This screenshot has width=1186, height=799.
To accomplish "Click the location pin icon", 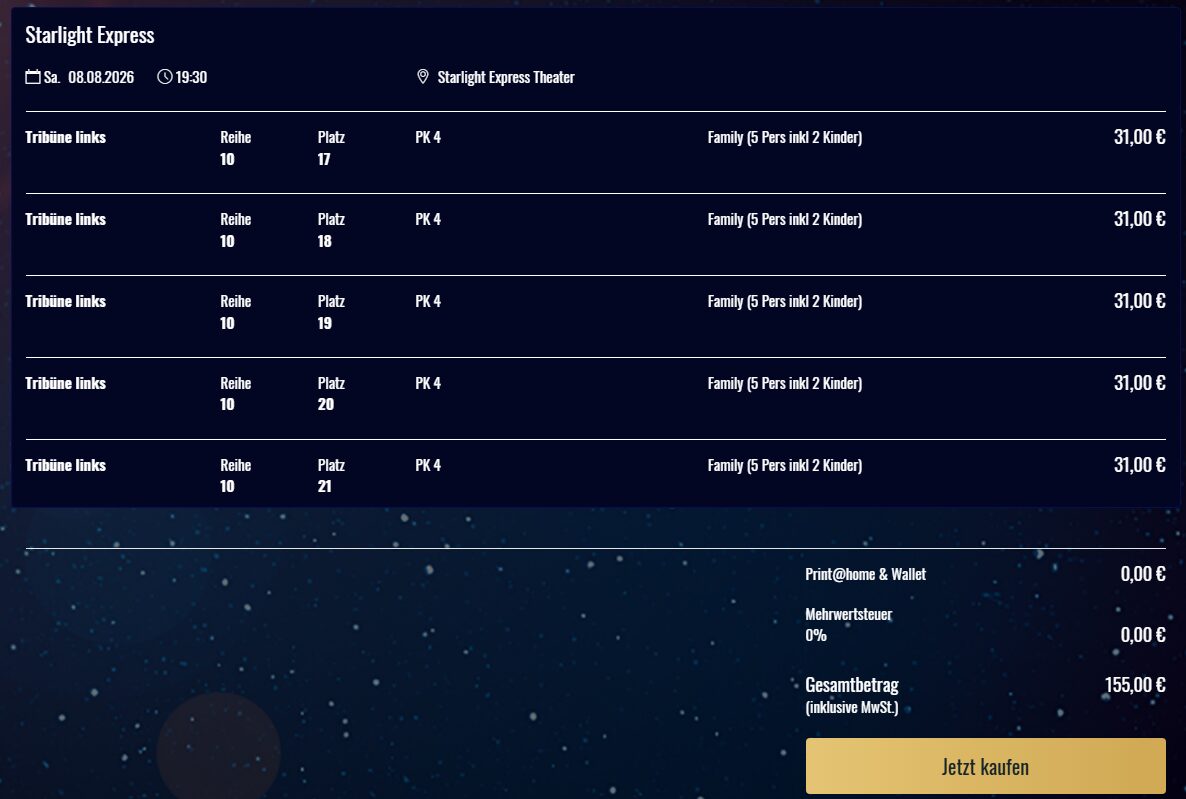I will click(x=423, y=76).
